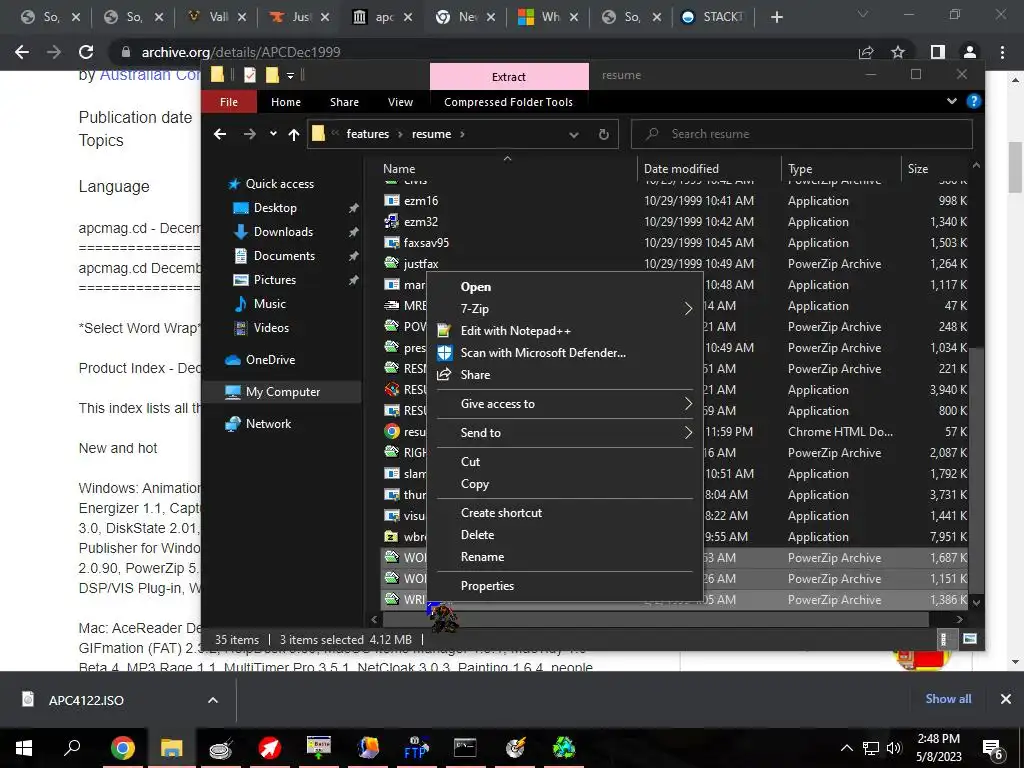Viewport: 1024px width, 768px height.
Task: Open Chrome three-dot menu
Action: pyautogui.click(x=1002, y=52)
